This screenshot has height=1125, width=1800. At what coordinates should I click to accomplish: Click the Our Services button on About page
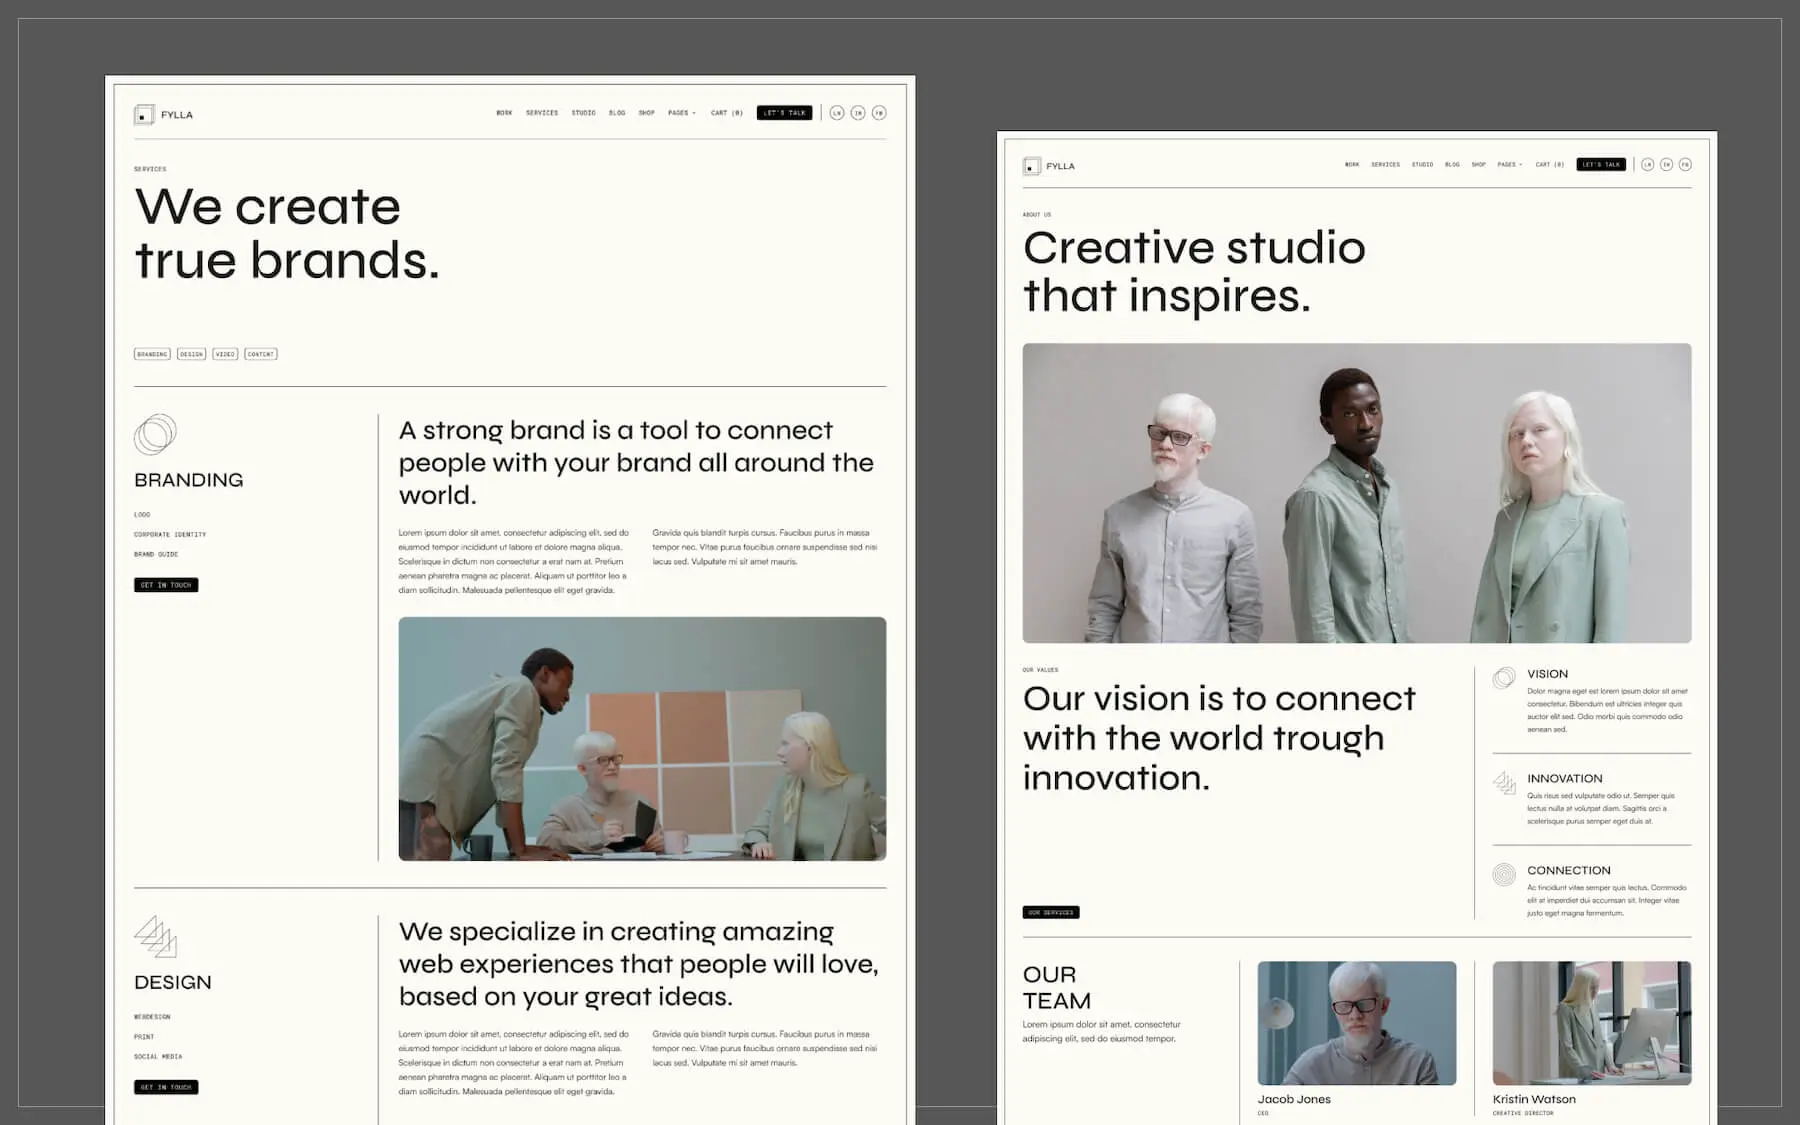pyautogui.click(x=1051, y=912)
